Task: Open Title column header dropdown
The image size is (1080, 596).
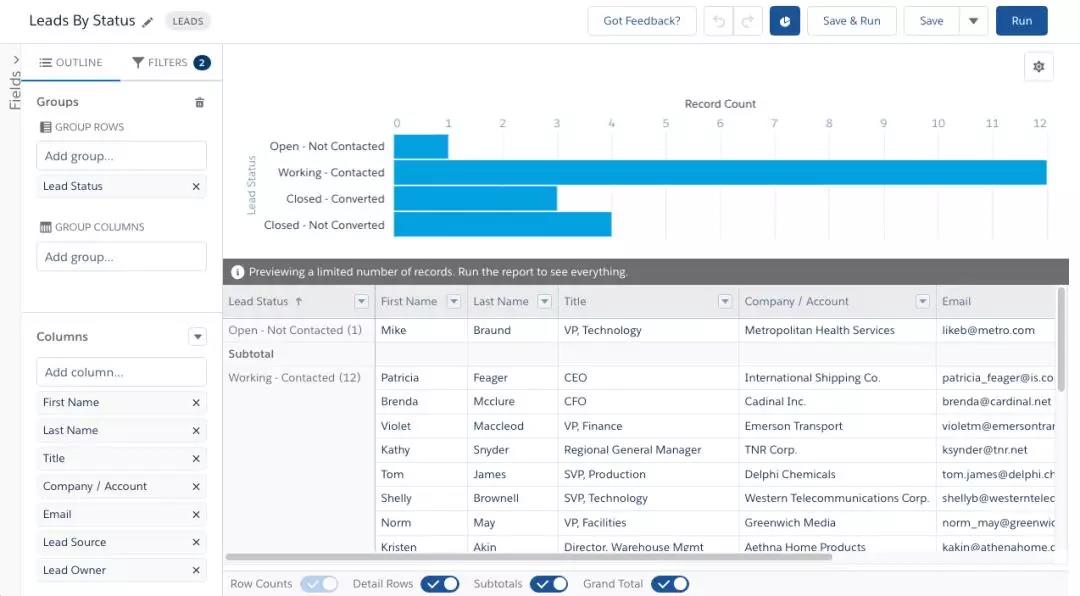Action: point(725,302)
